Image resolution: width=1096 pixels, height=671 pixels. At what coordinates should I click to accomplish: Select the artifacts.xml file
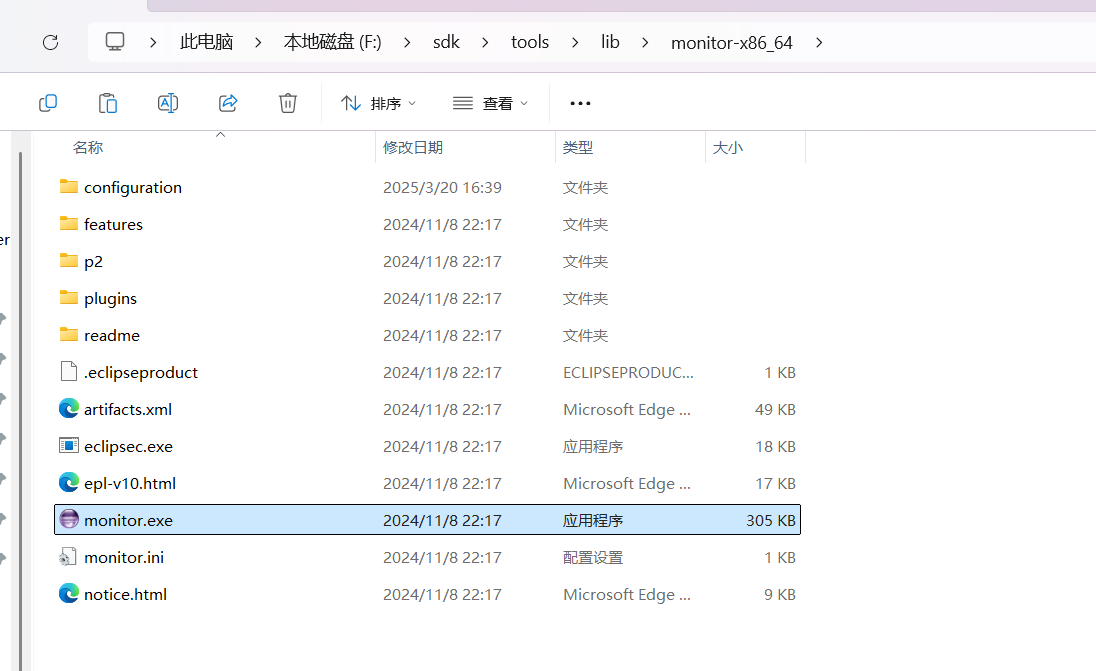click(127, 409)
